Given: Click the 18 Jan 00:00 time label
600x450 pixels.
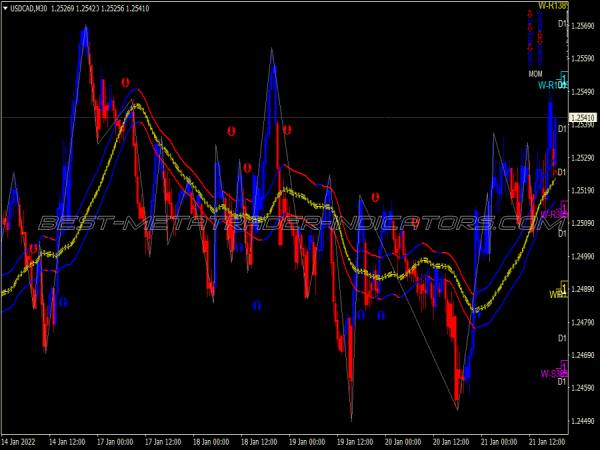Looking at the screenshot, I should (211, 442).
